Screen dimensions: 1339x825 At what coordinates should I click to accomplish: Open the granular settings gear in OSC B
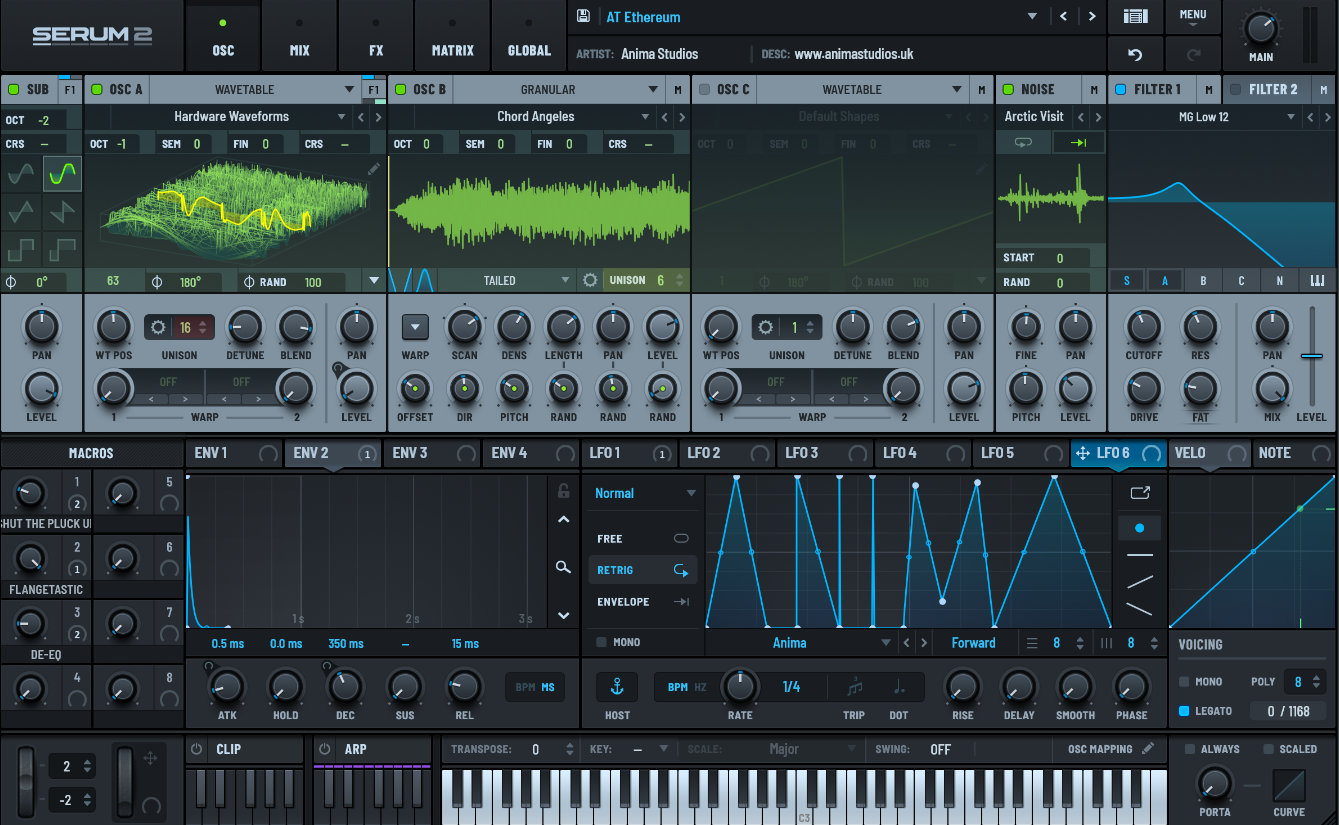[589, 280]
